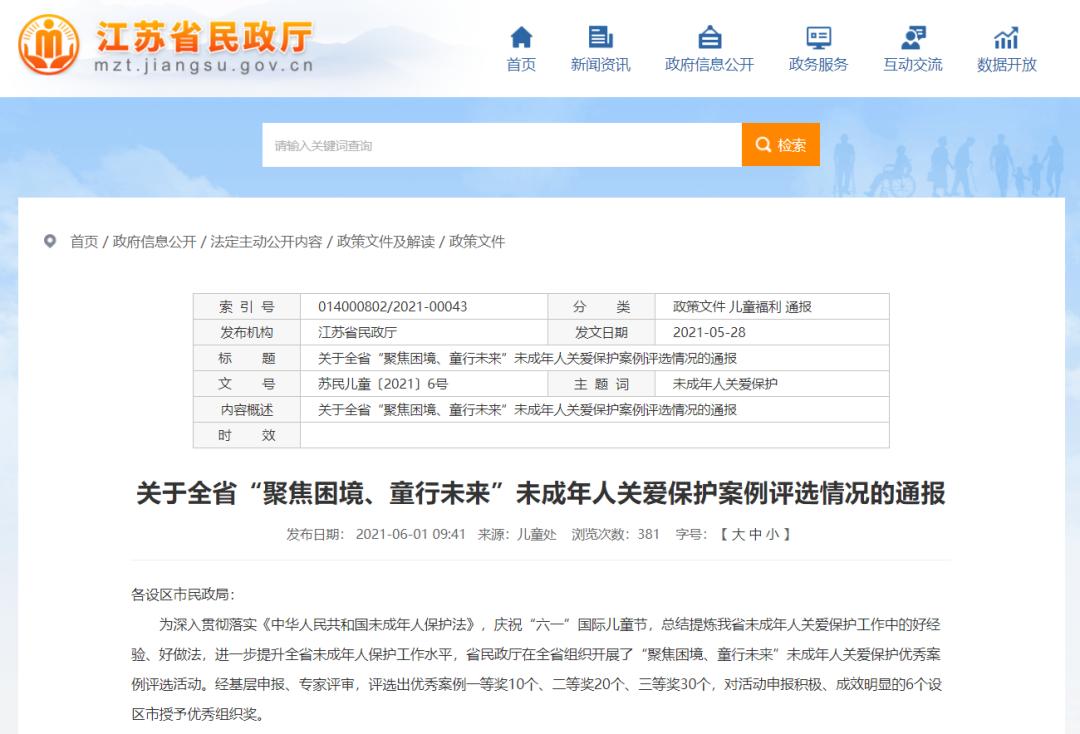The image size is (1080, 734).
Task: Click the 新闻资讯 news icon
Action: [600, 38]
